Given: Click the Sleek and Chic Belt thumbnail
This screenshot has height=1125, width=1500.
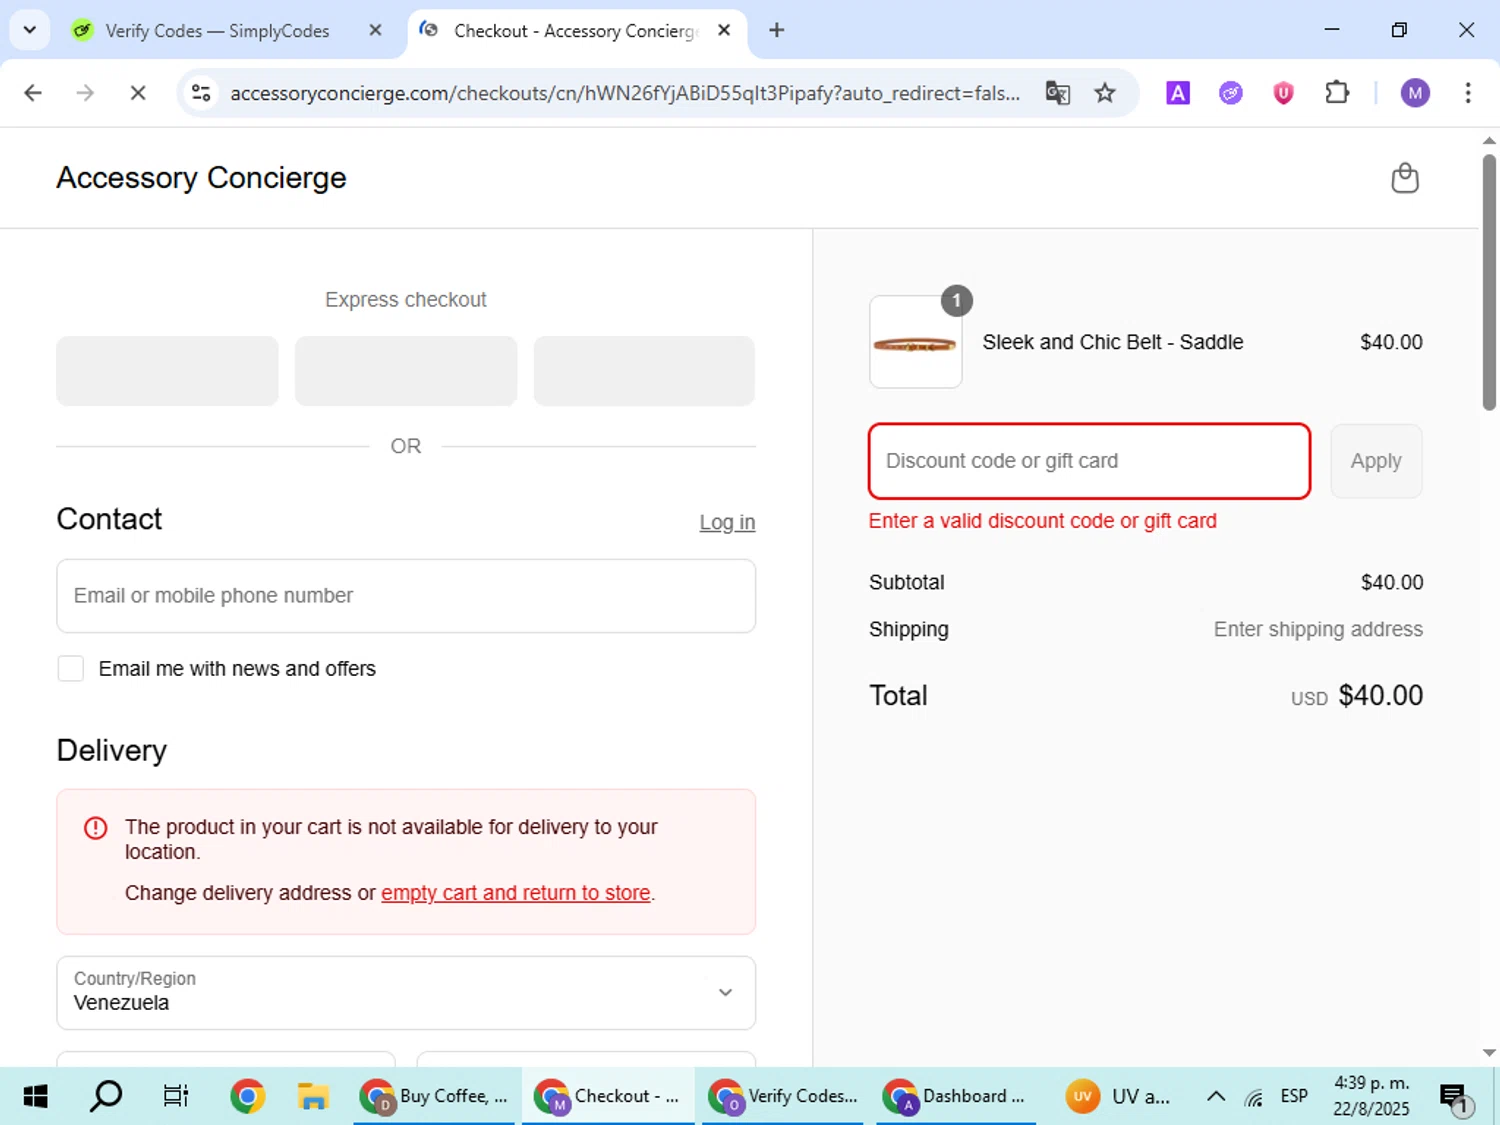Looking at the screenshot, I should tap(916, 342).
